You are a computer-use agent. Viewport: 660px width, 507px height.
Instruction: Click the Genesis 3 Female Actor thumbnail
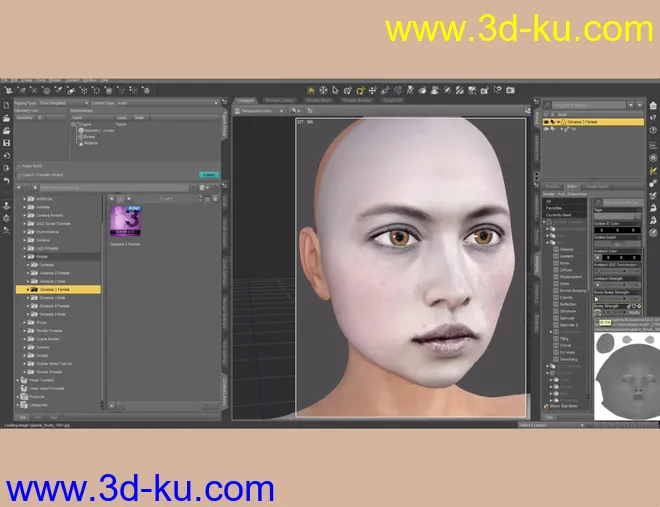(125, 221)
